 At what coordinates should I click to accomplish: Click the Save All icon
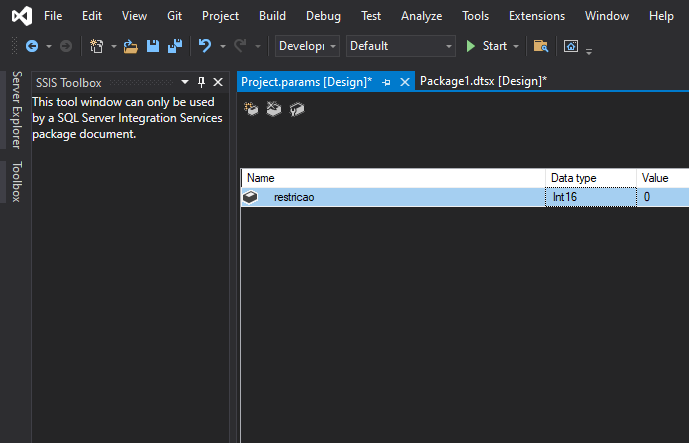coord(175,46)
